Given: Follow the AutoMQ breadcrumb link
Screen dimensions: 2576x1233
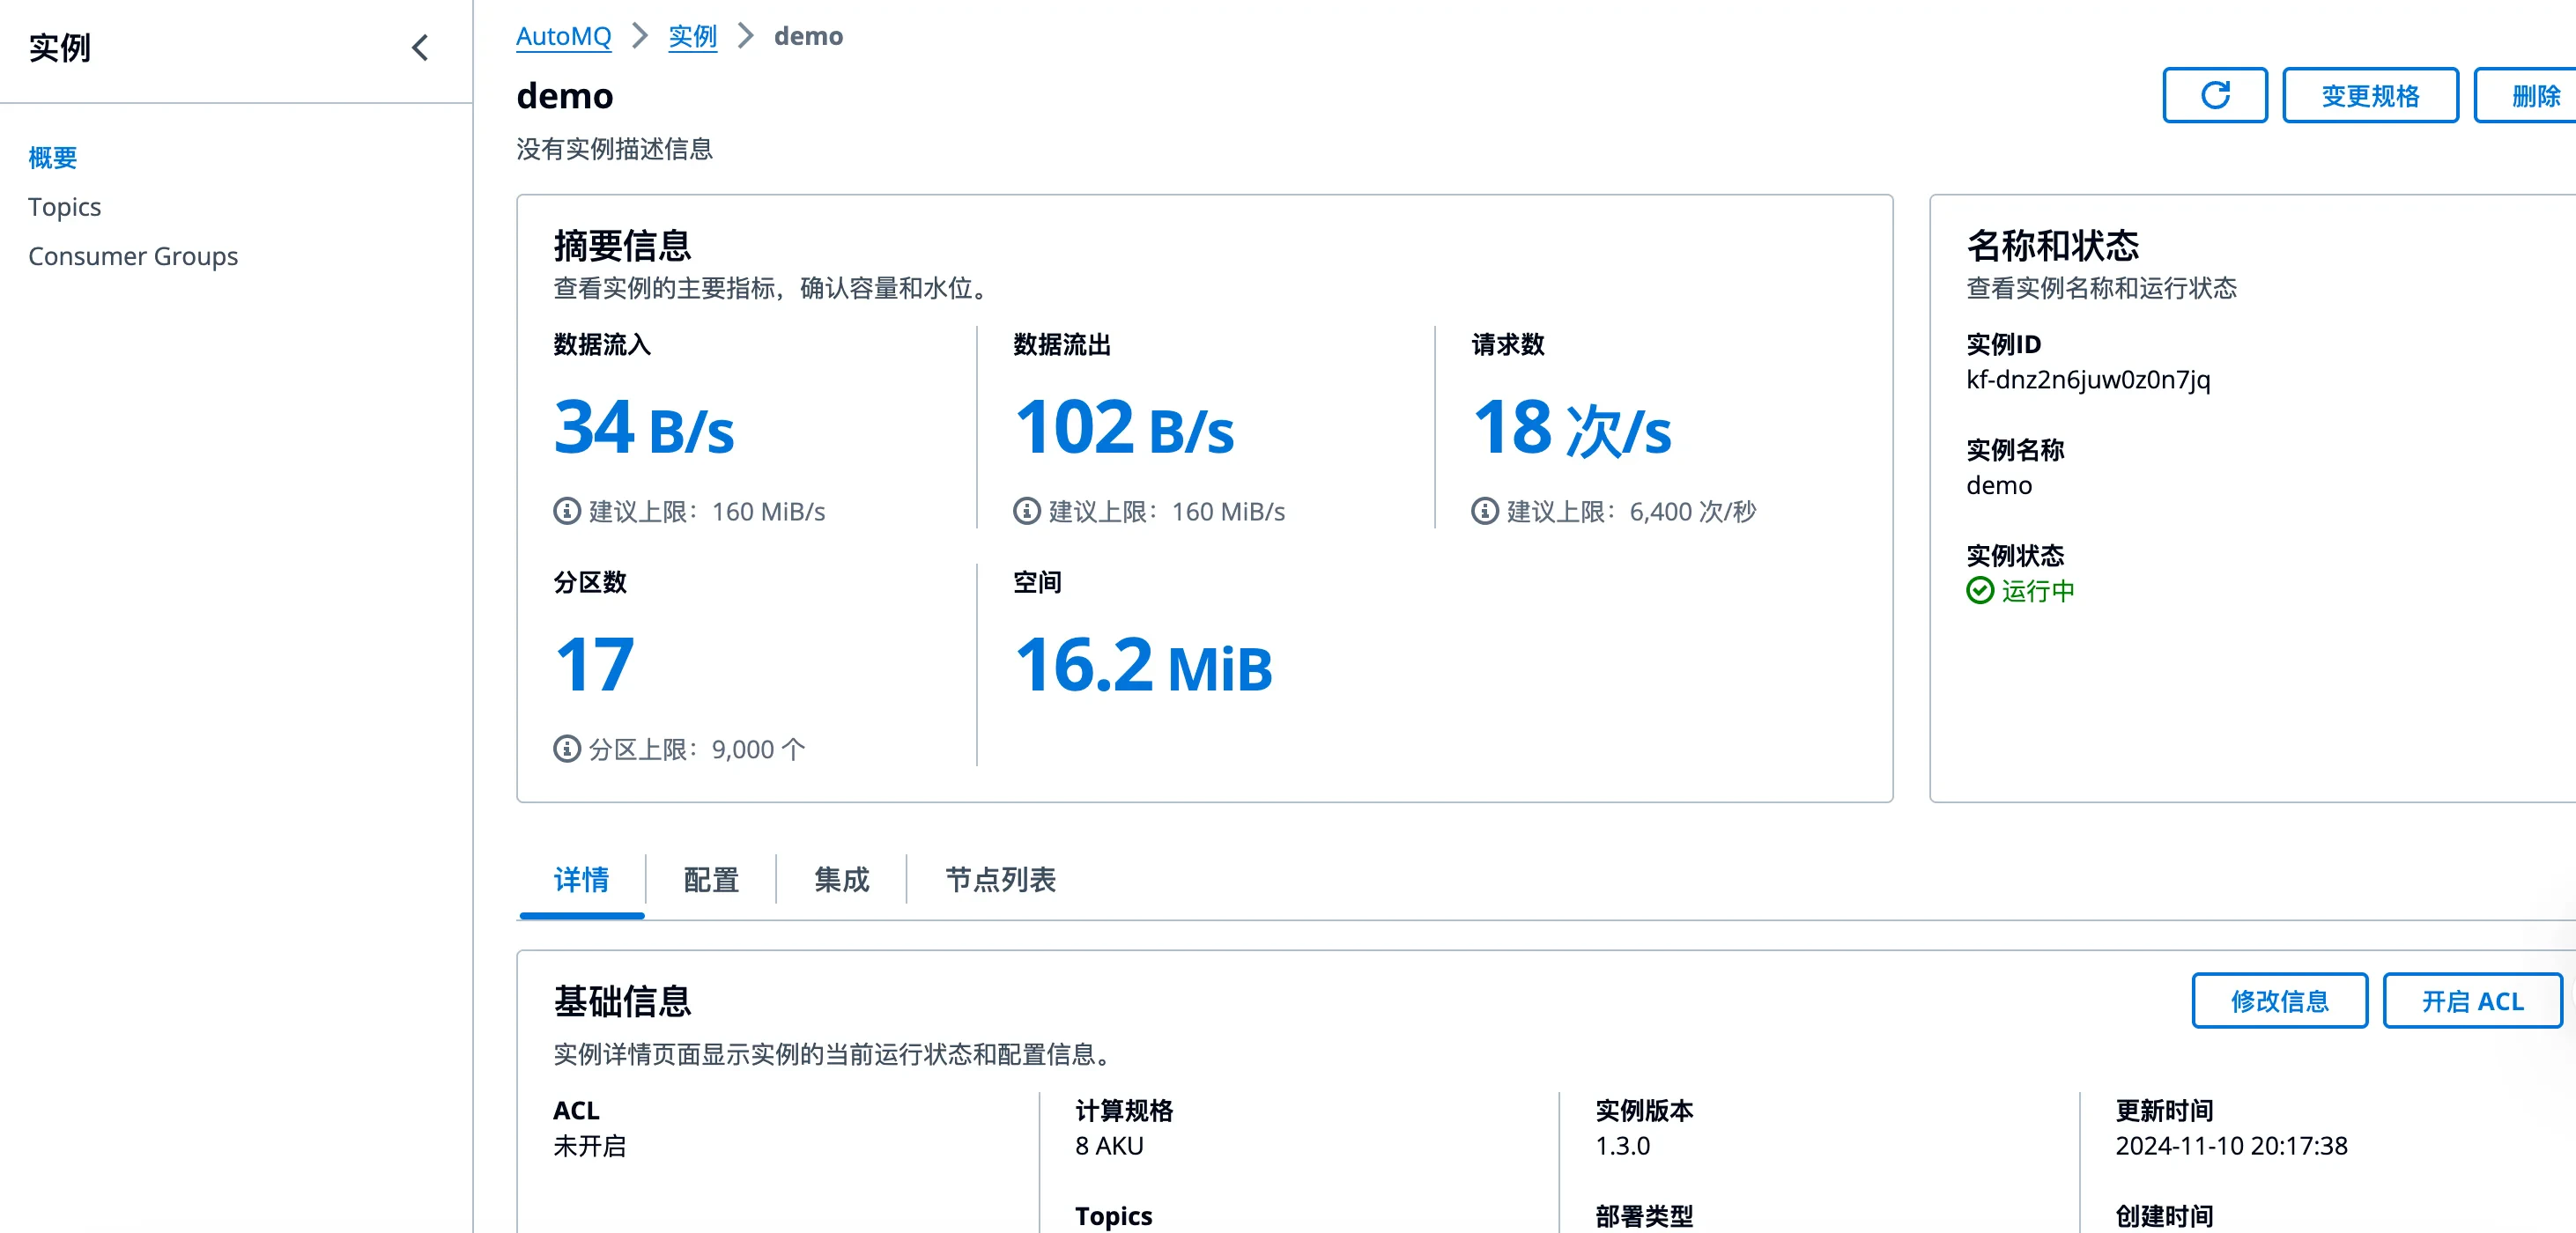Looking at the screenshot, I should click(x=563, y=36).
